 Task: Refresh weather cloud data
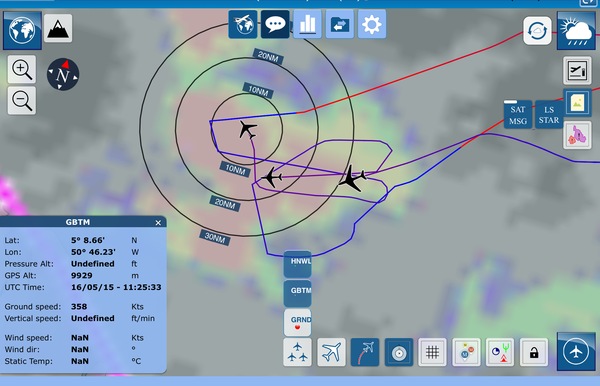pos(537,31)
